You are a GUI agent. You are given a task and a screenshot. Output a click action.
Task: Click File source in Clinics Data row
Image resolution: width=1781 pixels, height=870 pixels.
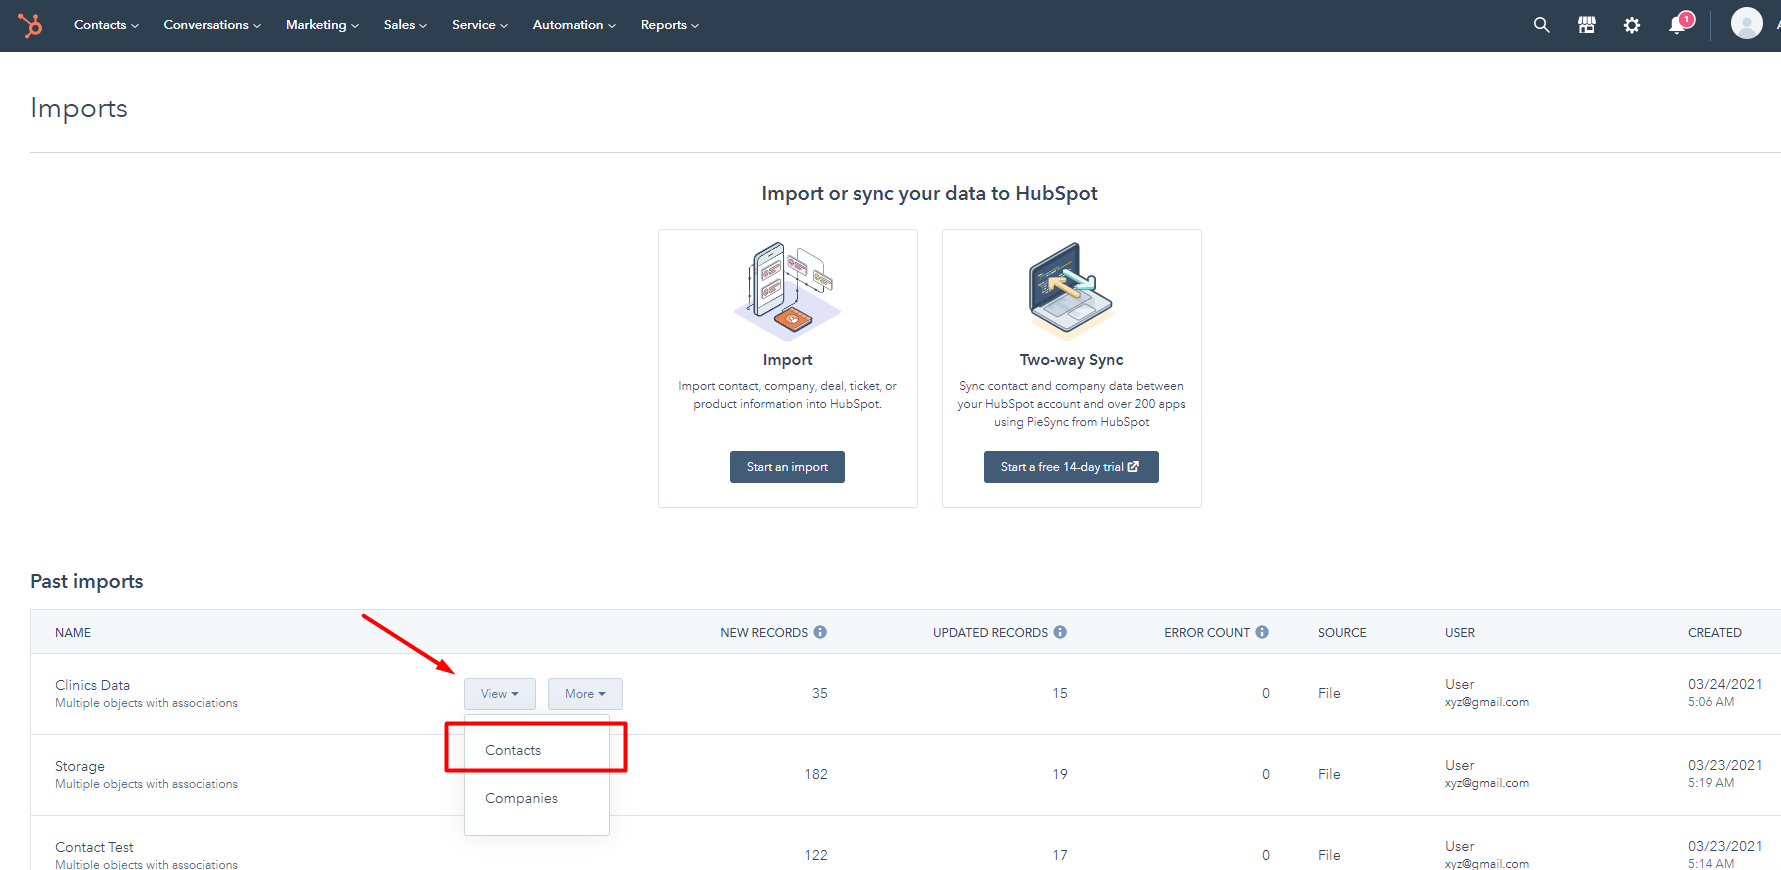[1329, 693]
